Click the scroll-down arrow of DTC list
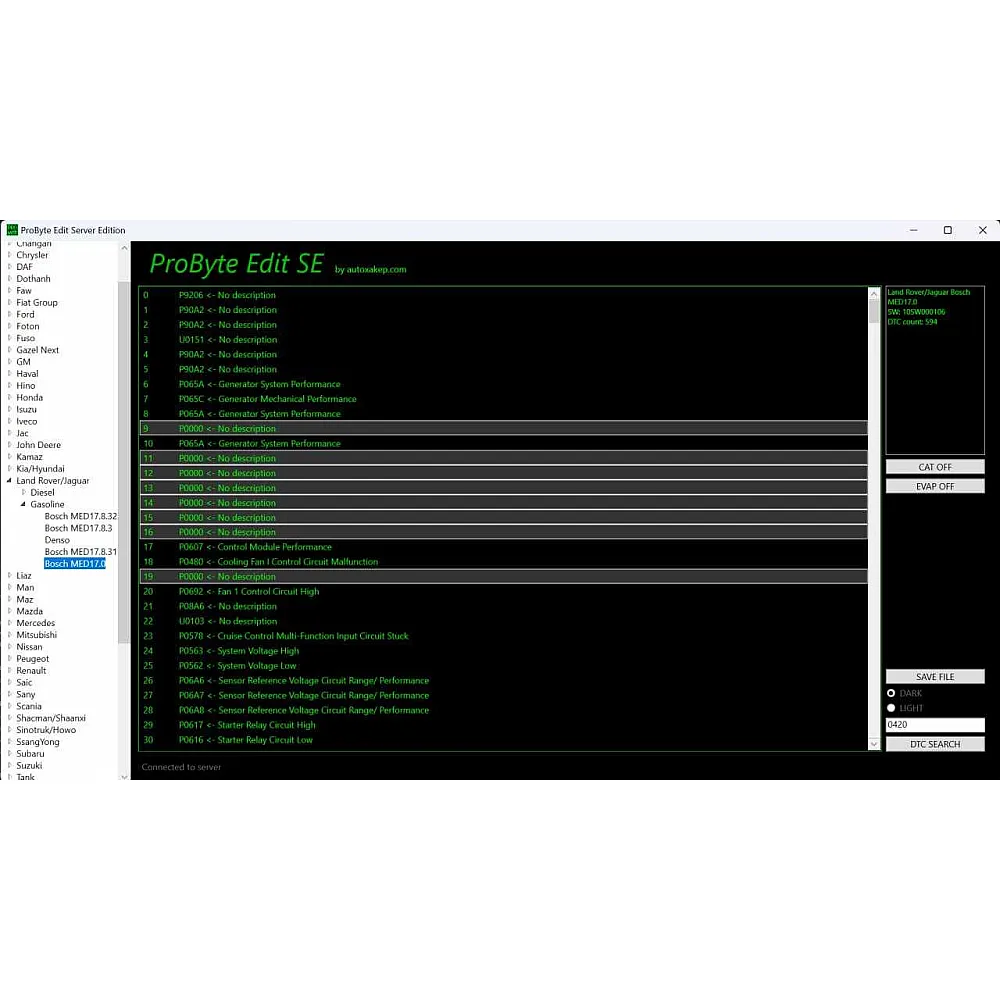Screen dimensions: 1000x1000 click(x=875, y=744)
